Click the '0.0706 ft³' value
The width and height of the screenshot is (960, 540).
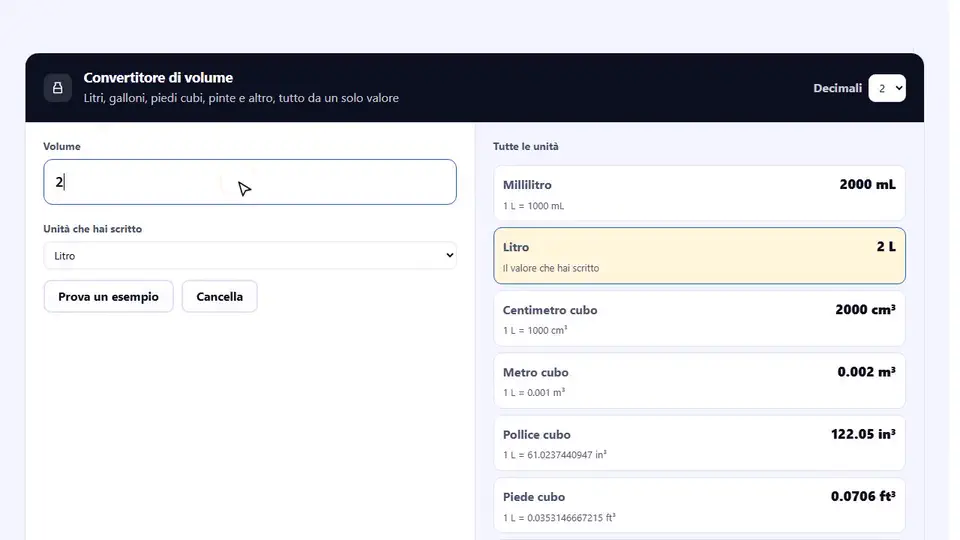pos(863,497)
